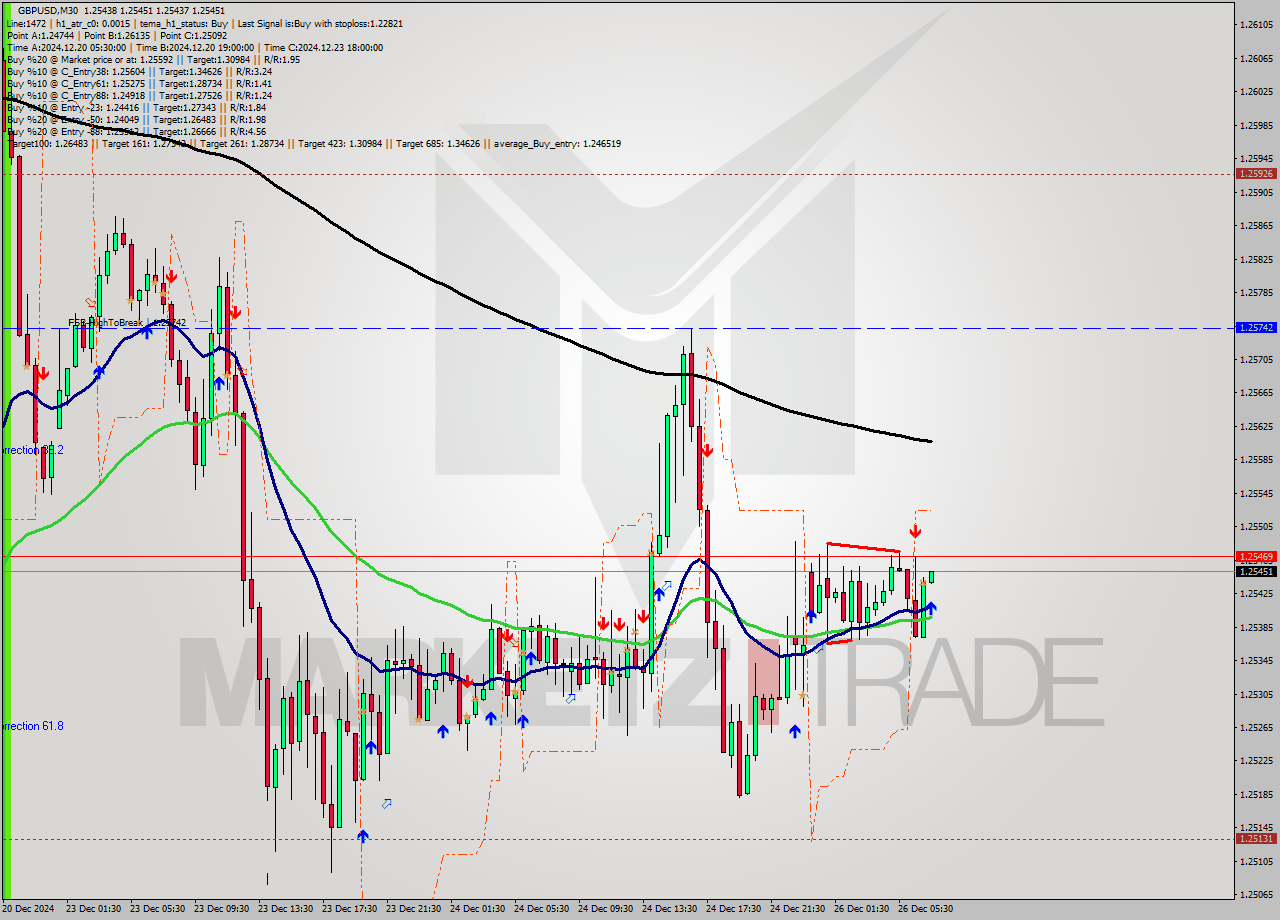Screen dimensions: 1280x920
Task: Click the 'Time A:2024.12.20 05:30:00' text
Action: [66, 47]
